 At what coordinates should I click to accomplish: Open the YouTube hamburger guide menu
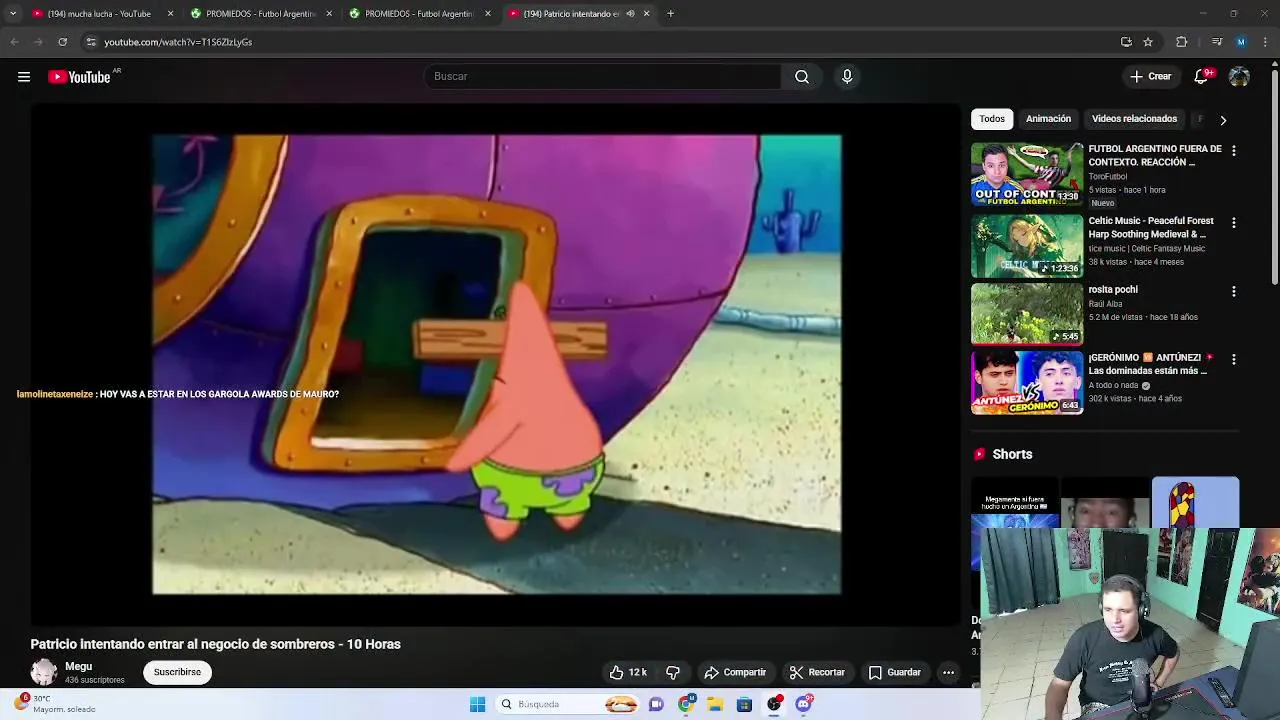pos(24,77)
